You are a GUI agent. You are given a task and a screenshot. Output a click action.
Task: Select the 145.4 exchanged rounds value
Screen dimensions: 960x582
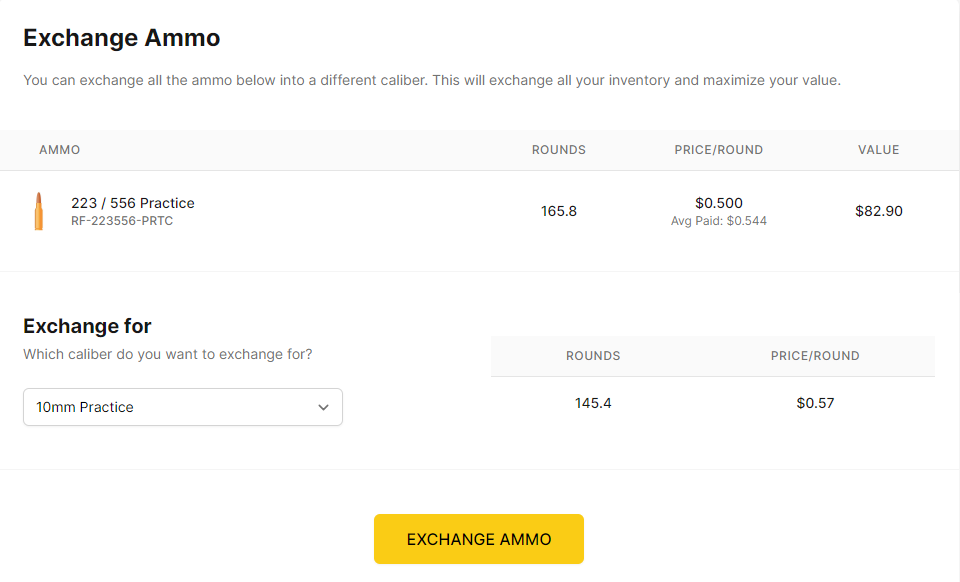point(593,403)
